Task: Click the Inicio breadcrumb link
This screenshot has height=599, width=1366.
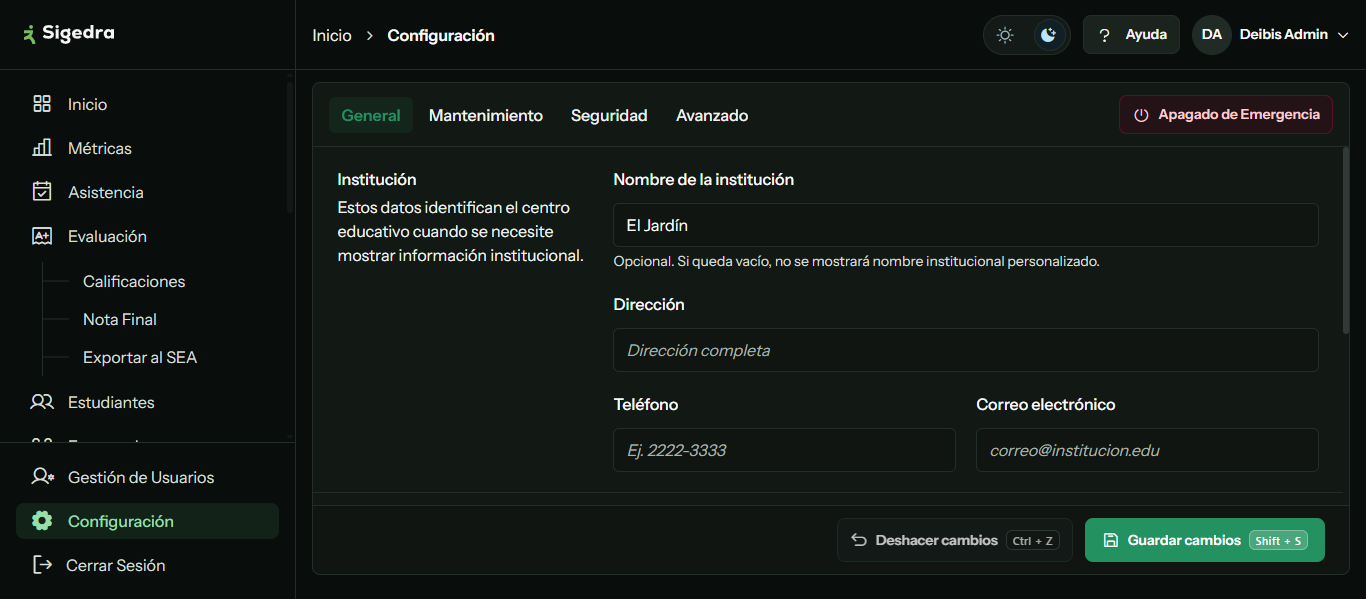Action: pos(332,35)
